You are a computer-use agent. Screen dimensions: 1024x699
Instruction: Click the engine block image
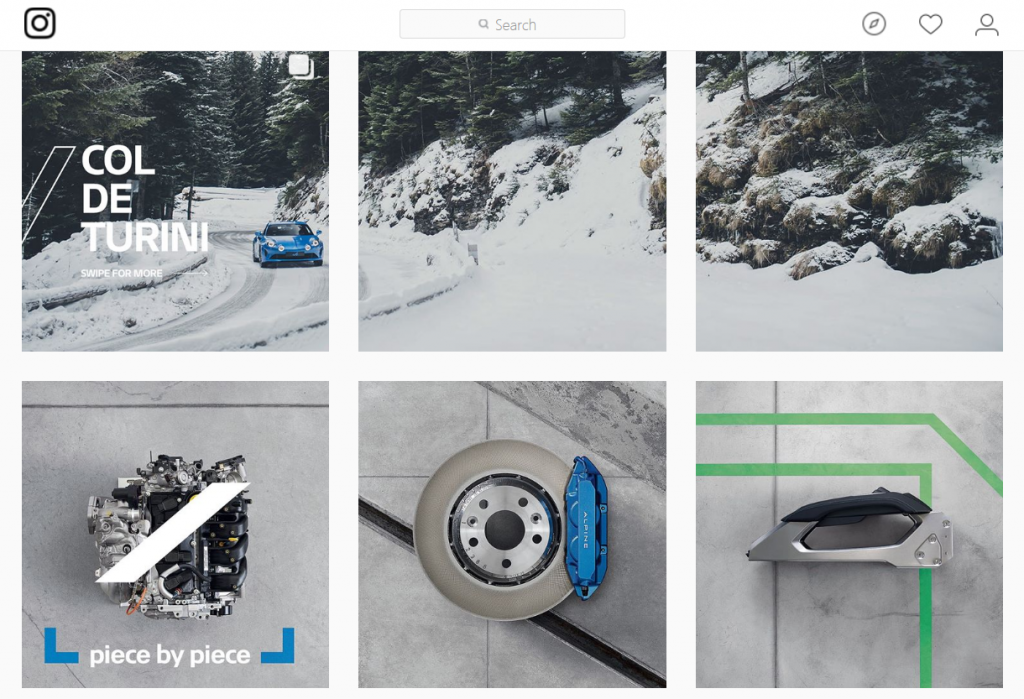point(170,534)
